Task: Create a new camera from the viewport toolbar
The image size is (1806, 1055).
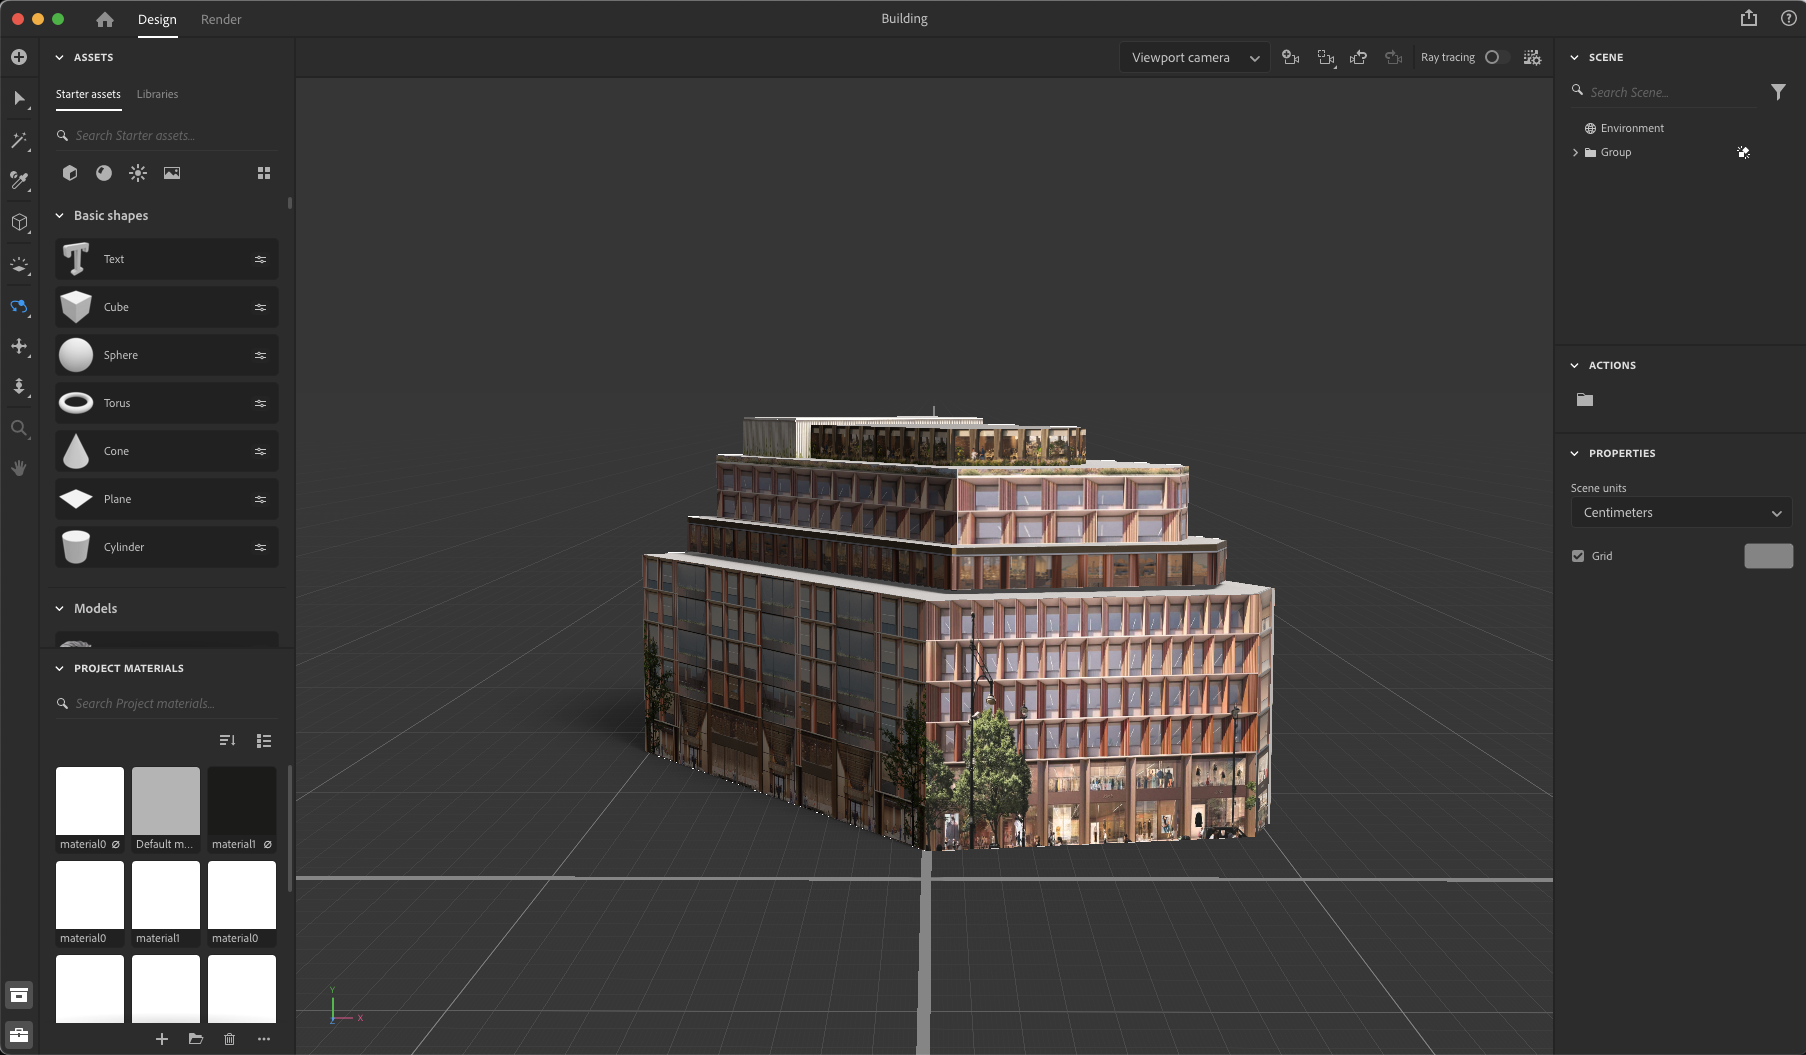Action: pyautogui.click(x=1290, y=57)
